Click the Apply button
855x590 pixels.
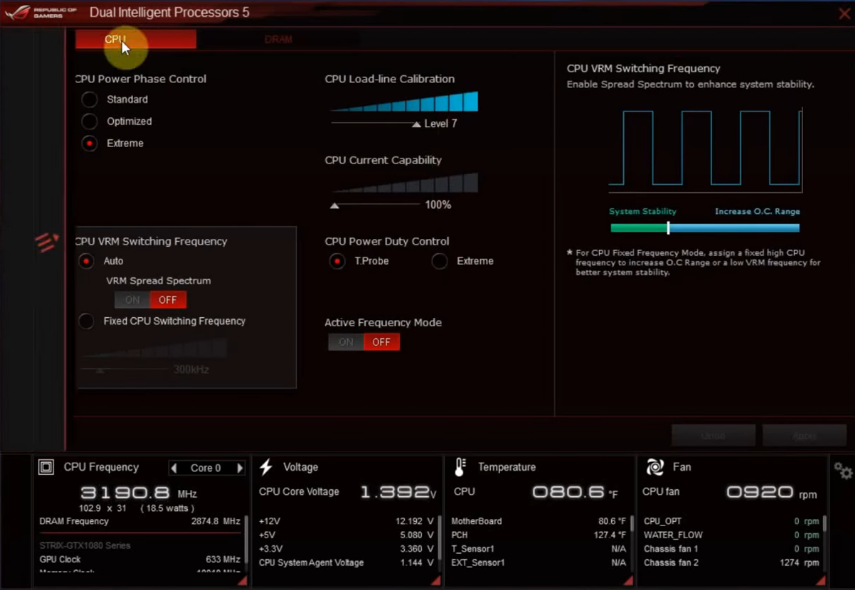804,436
